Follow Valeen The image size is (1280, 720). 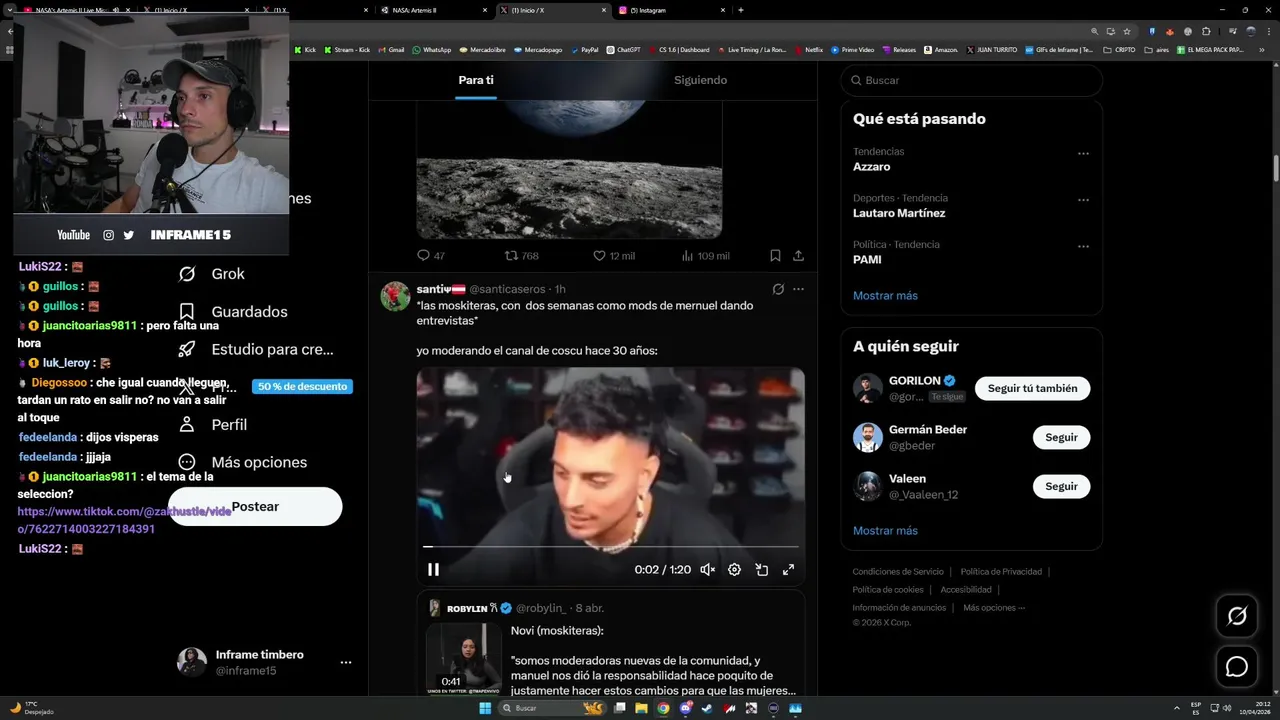(x=1061, y=486)
